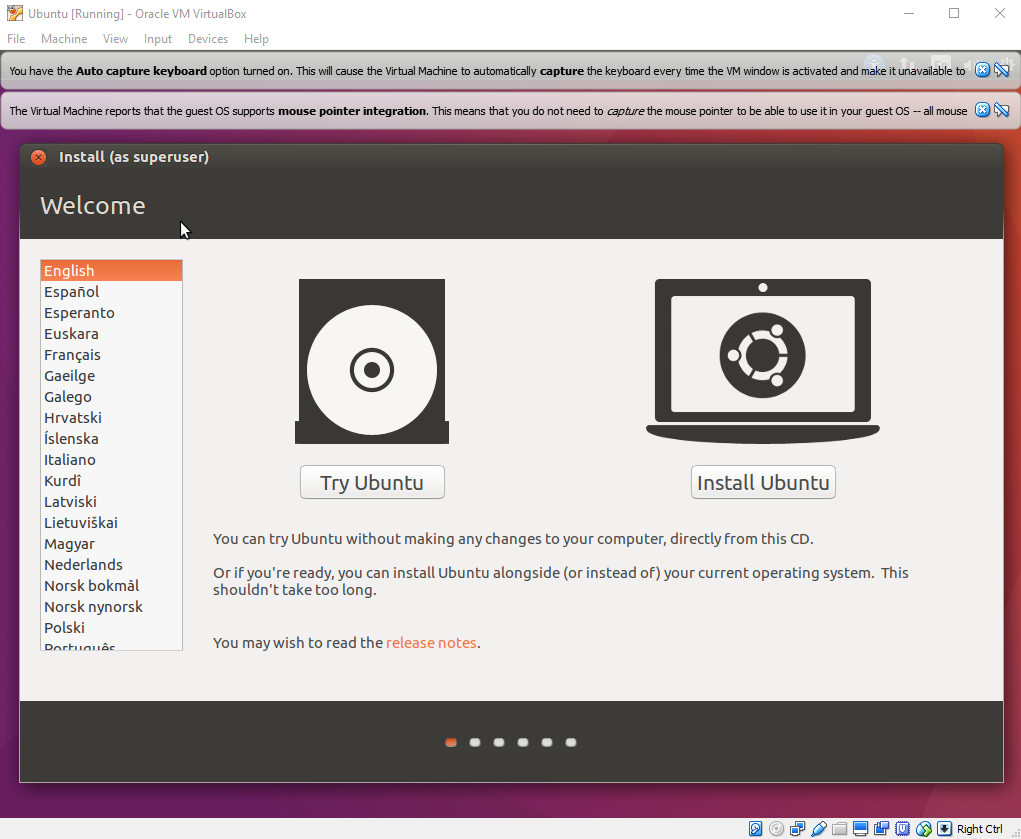Click the mouse integration status icon
Viewport: 1021px width, 839px height.
pos(923,829)
